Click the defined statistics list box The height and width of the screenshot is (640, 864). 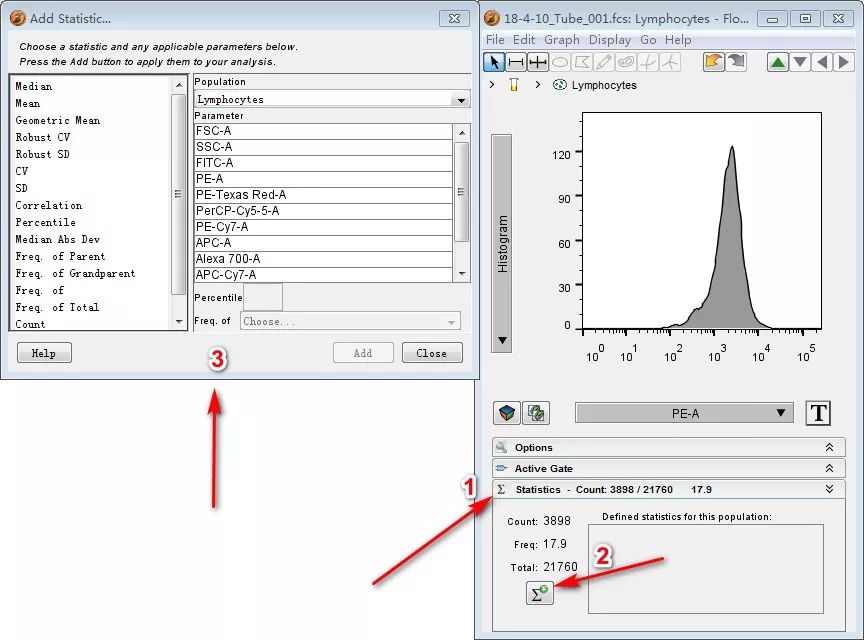coord(706,568)
